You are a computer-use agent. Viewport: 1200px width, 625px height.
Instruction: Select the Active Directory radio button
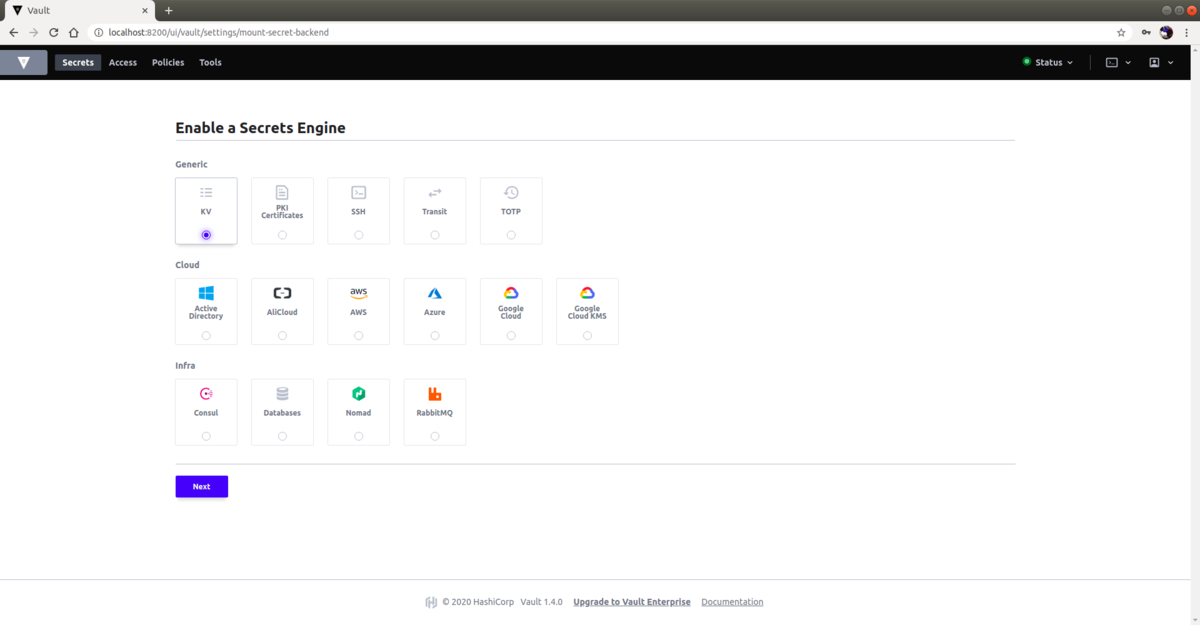[x=206, y=336]
